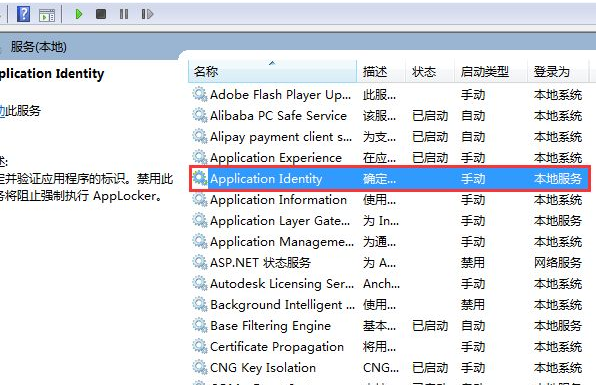Click 已启动 status of Alibaba PC Safe Service
The width and height of the screenshot is (596, 385).
430,116
